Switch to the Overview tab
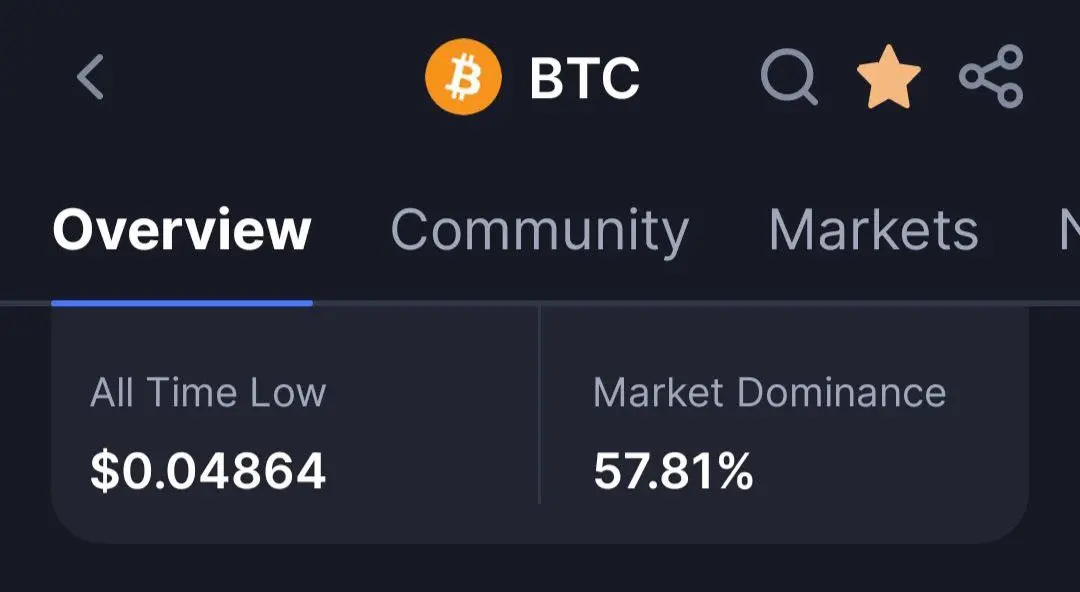Viewport: 1080px width, 592px height. (182, 229)
